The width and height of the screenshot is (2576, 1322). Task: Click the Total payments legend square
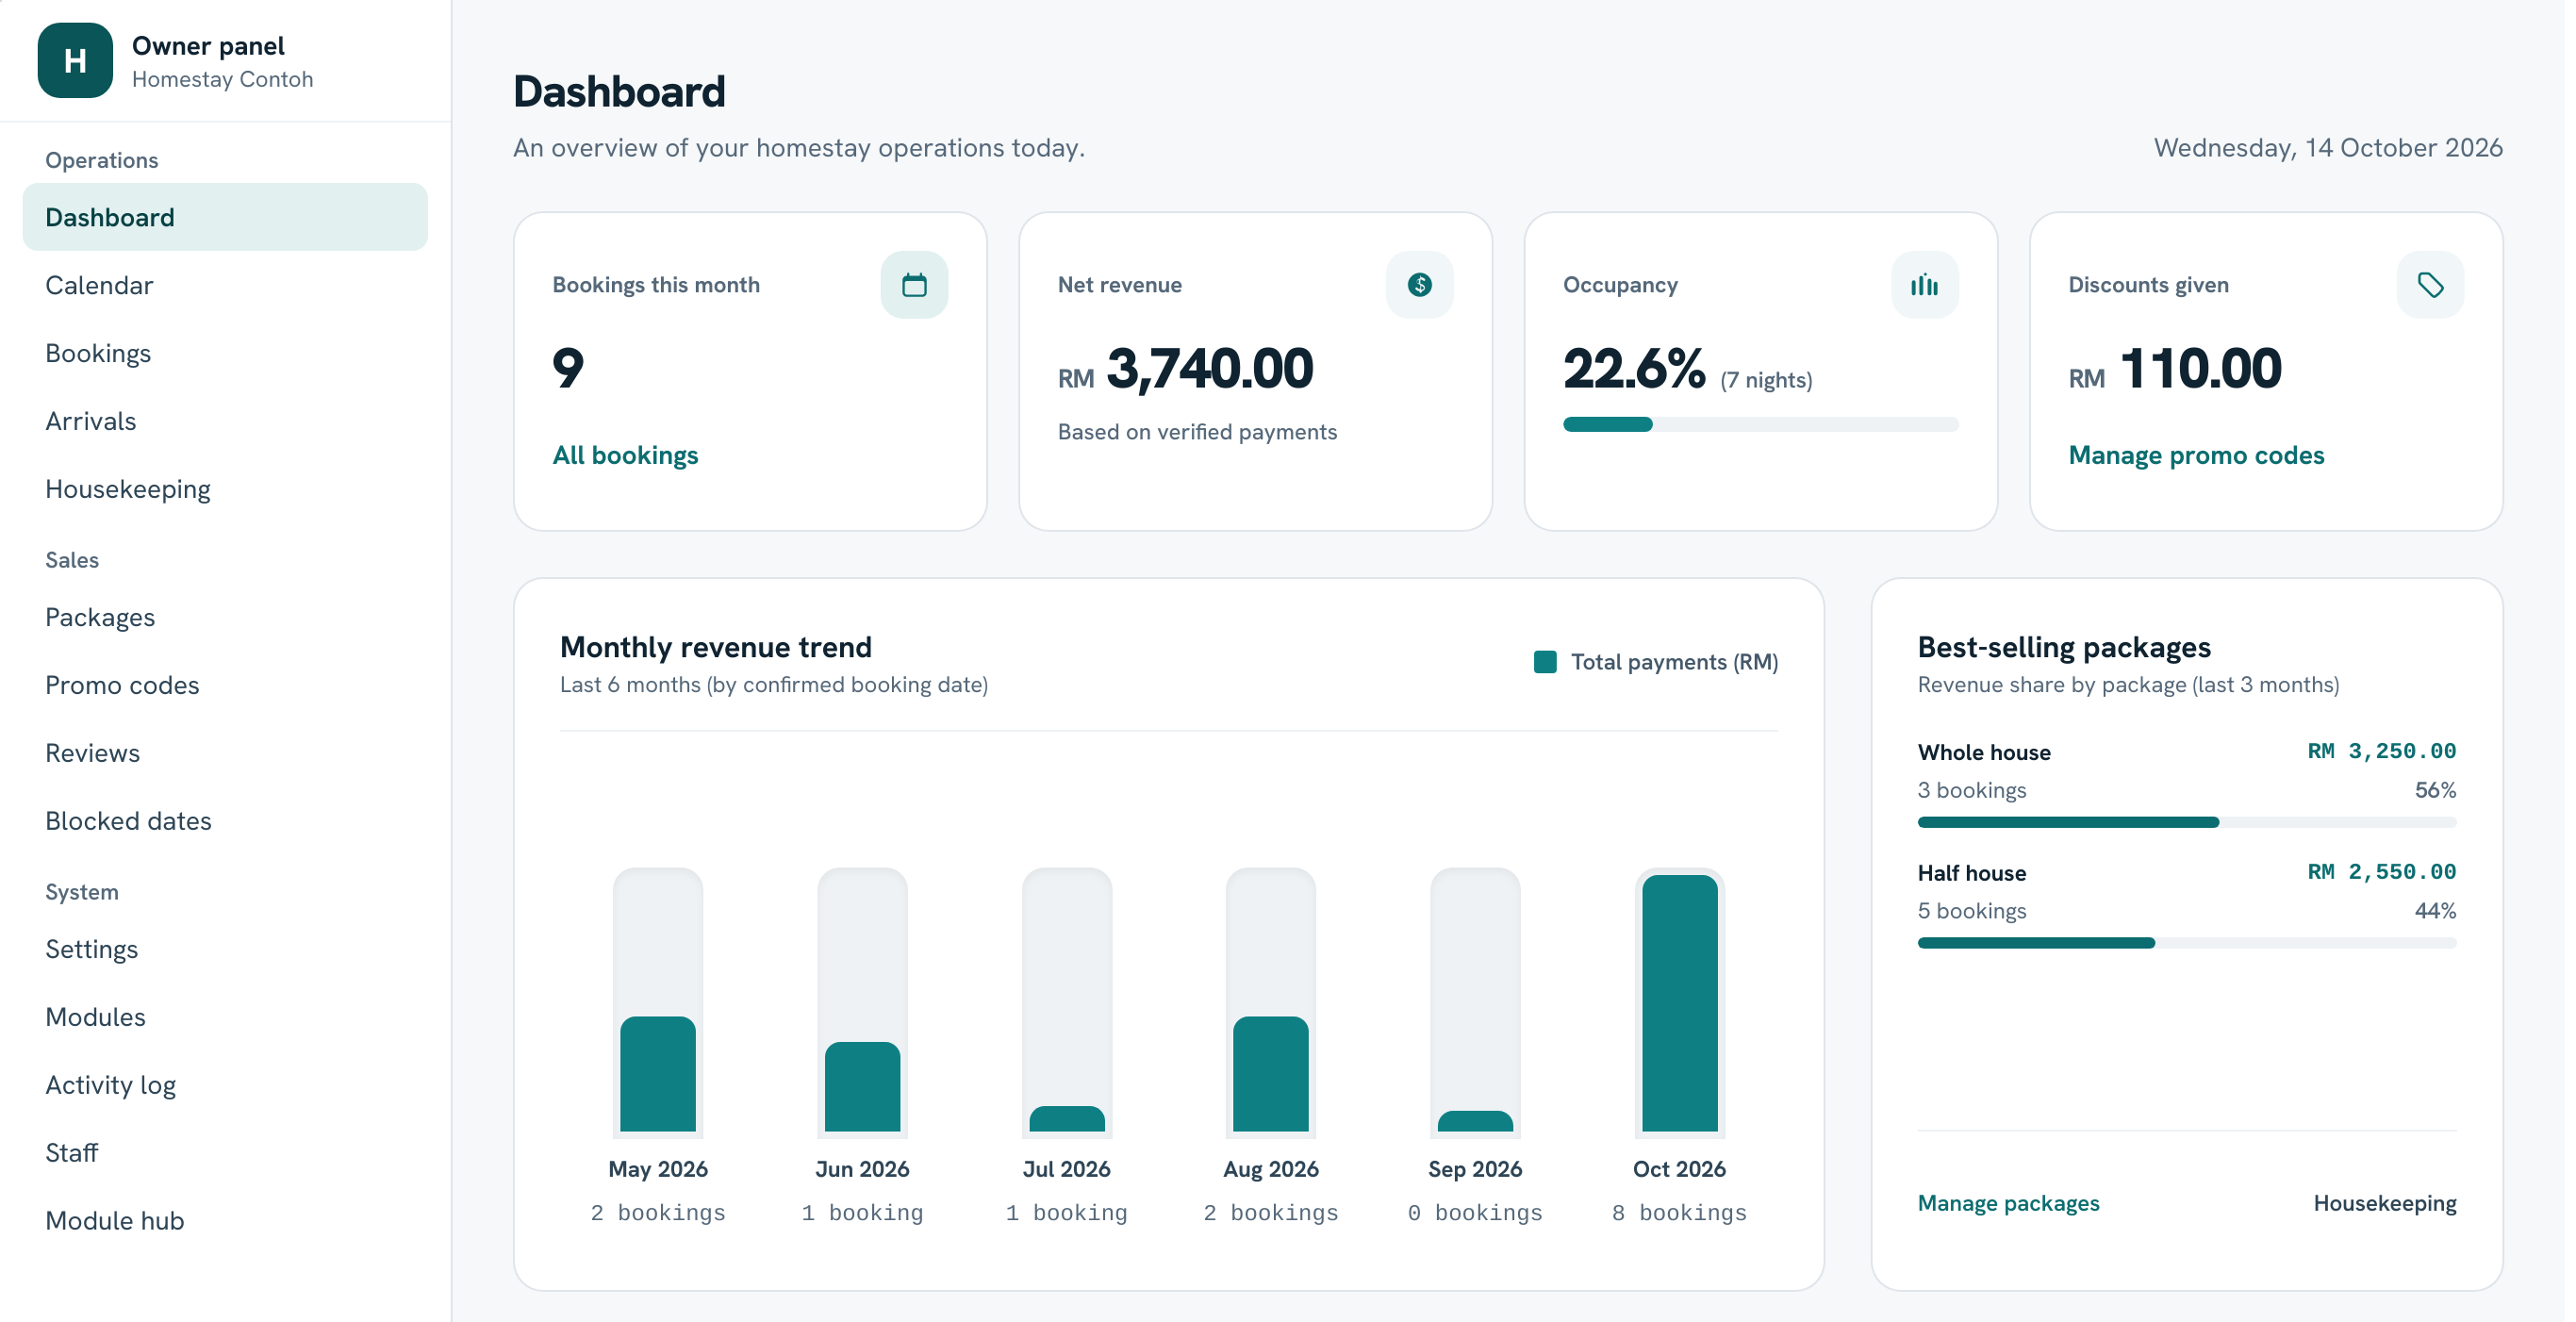coord(1544,662)
